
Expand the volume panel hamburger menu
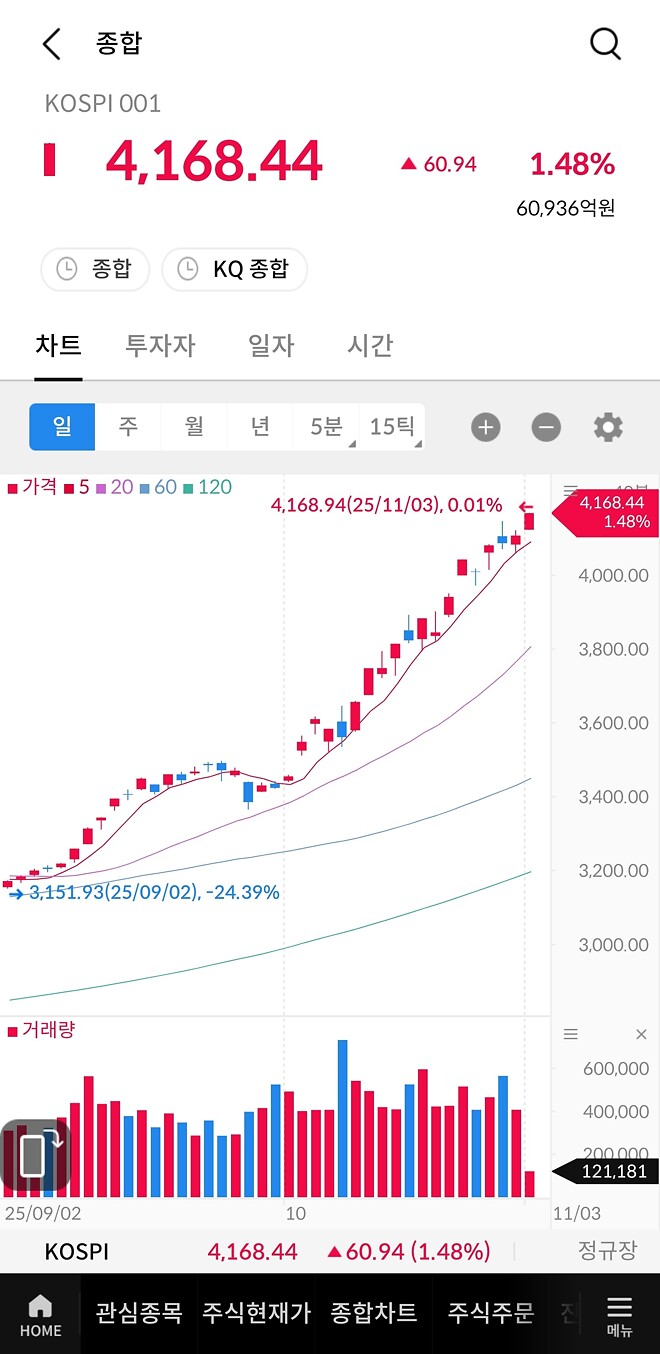(x=571, y=1034)
